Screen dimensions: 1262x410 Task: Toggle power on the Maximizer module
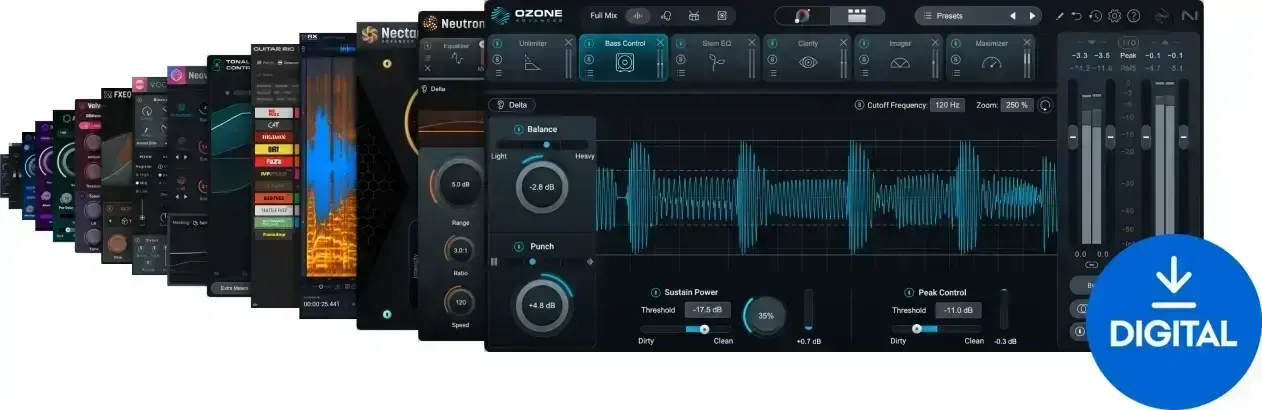956,44
